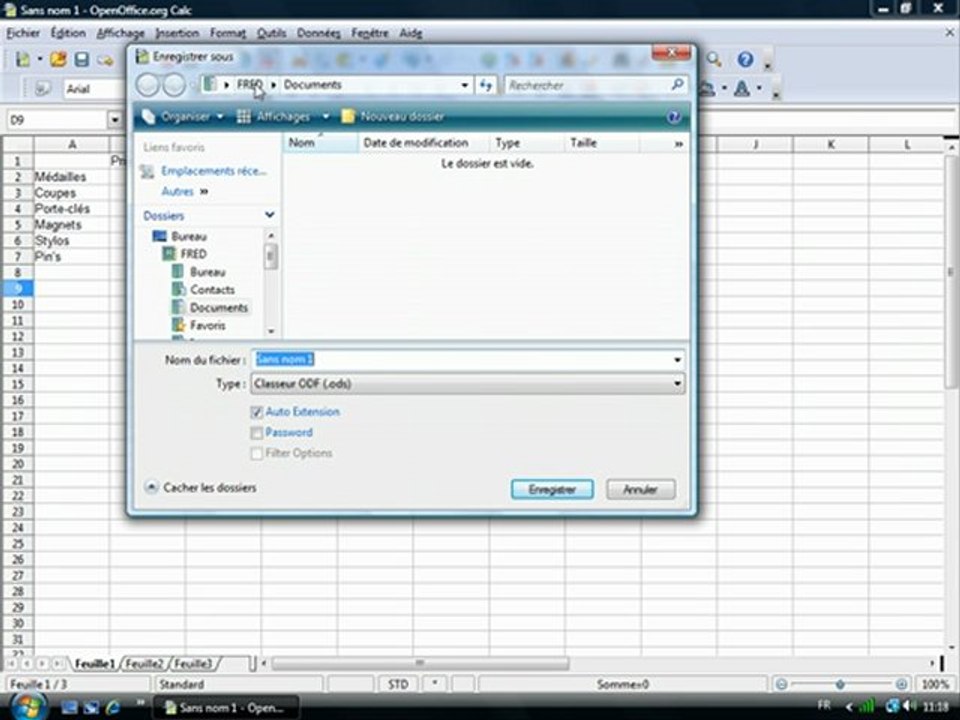Click the volume icon in system tray
The width and height of the screenshot is (960, 720).
point(910,706)
